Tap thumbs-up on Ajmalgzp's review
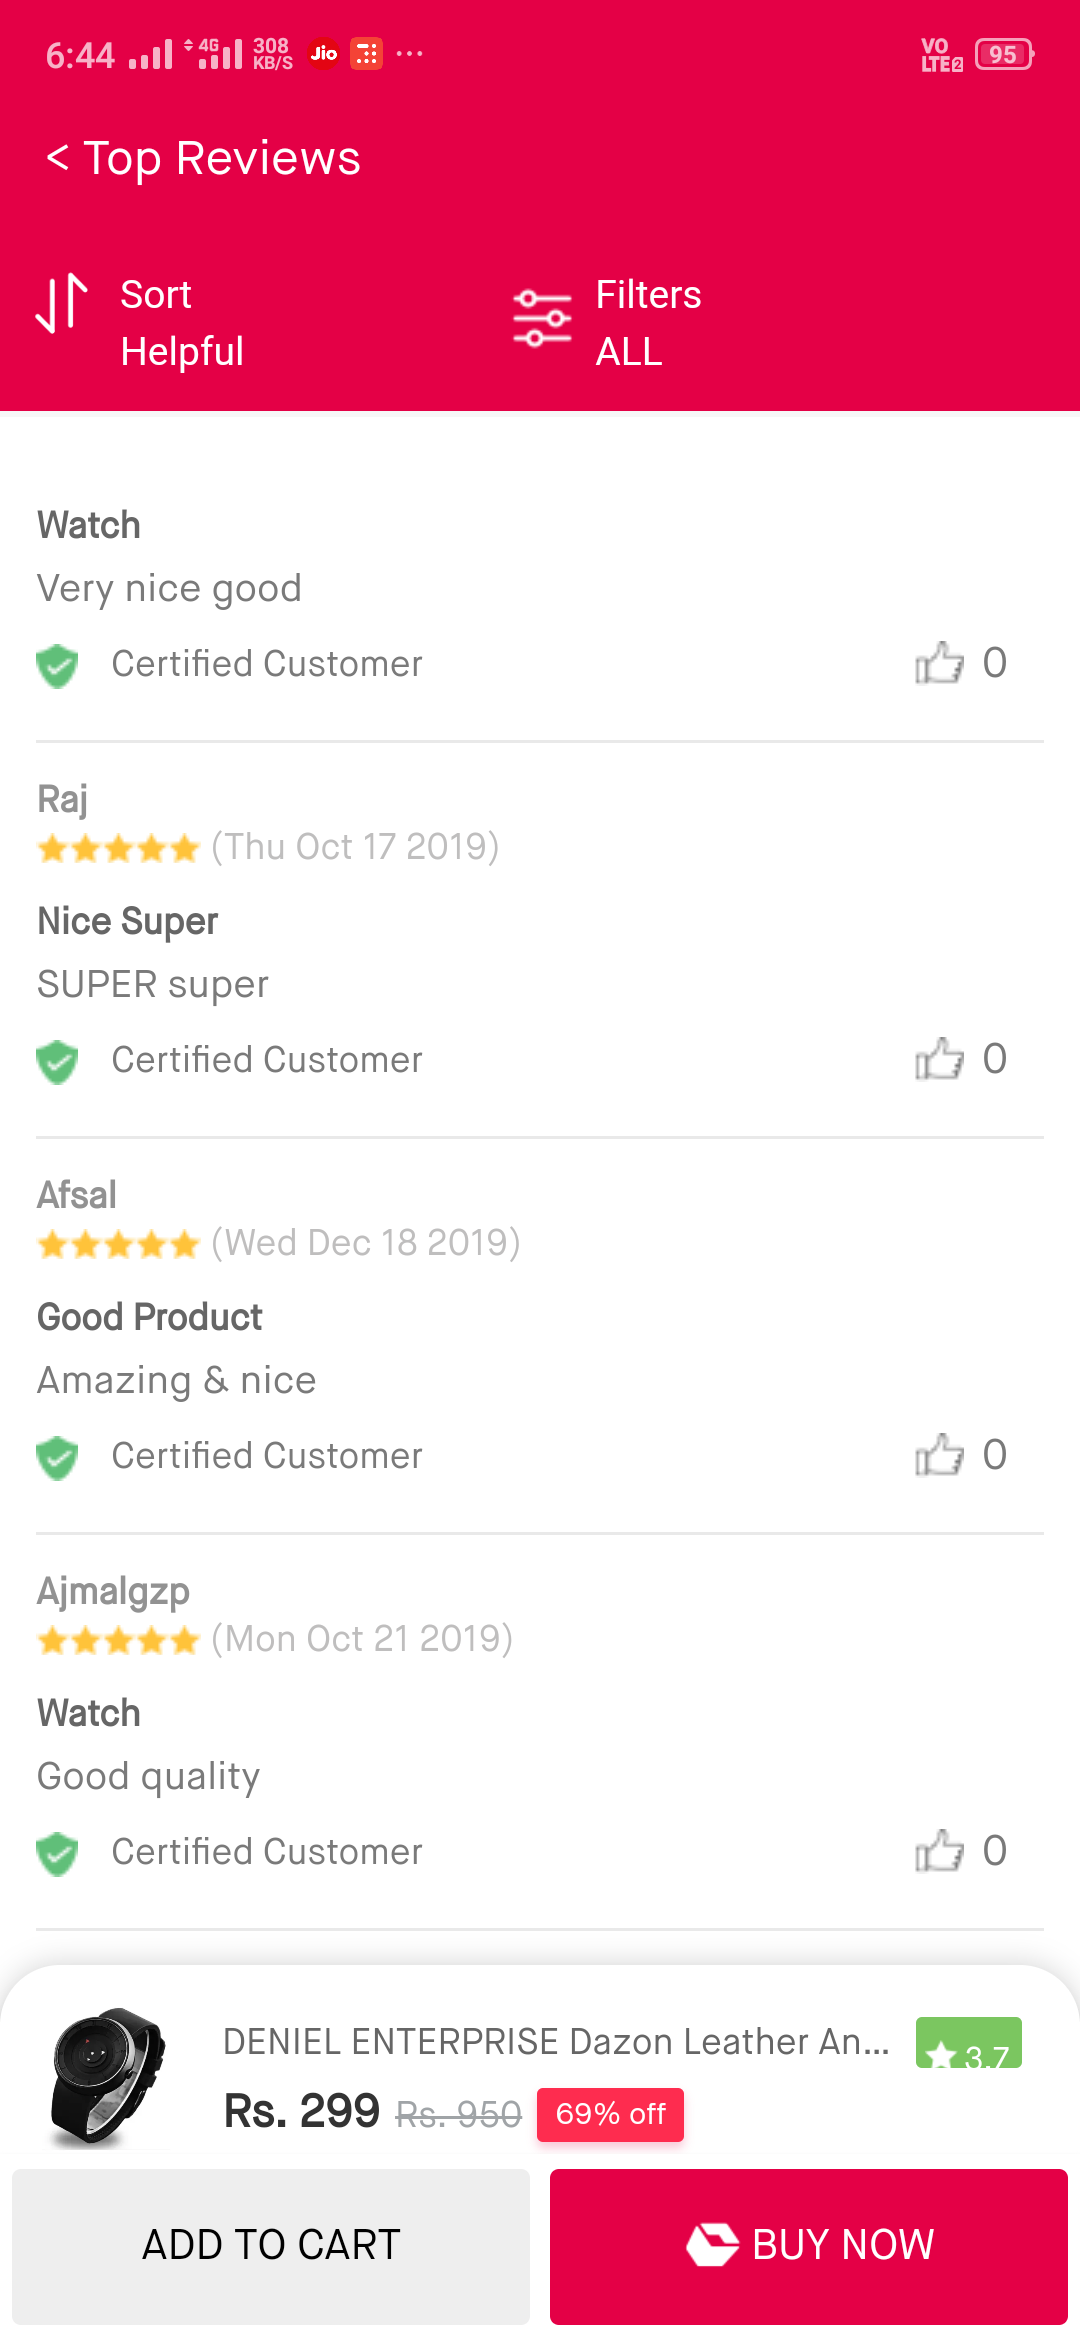The height and width of the screenshot is (2340, 1080). pos(939,1851)
